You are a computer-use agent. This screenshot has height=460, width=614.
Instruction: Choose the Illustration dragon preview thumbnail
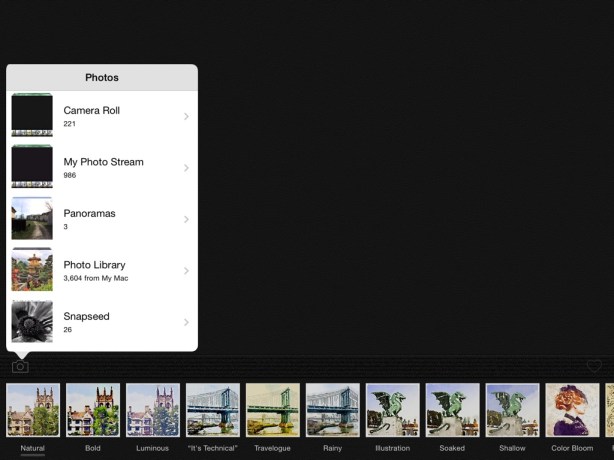[x=392, y=410]
